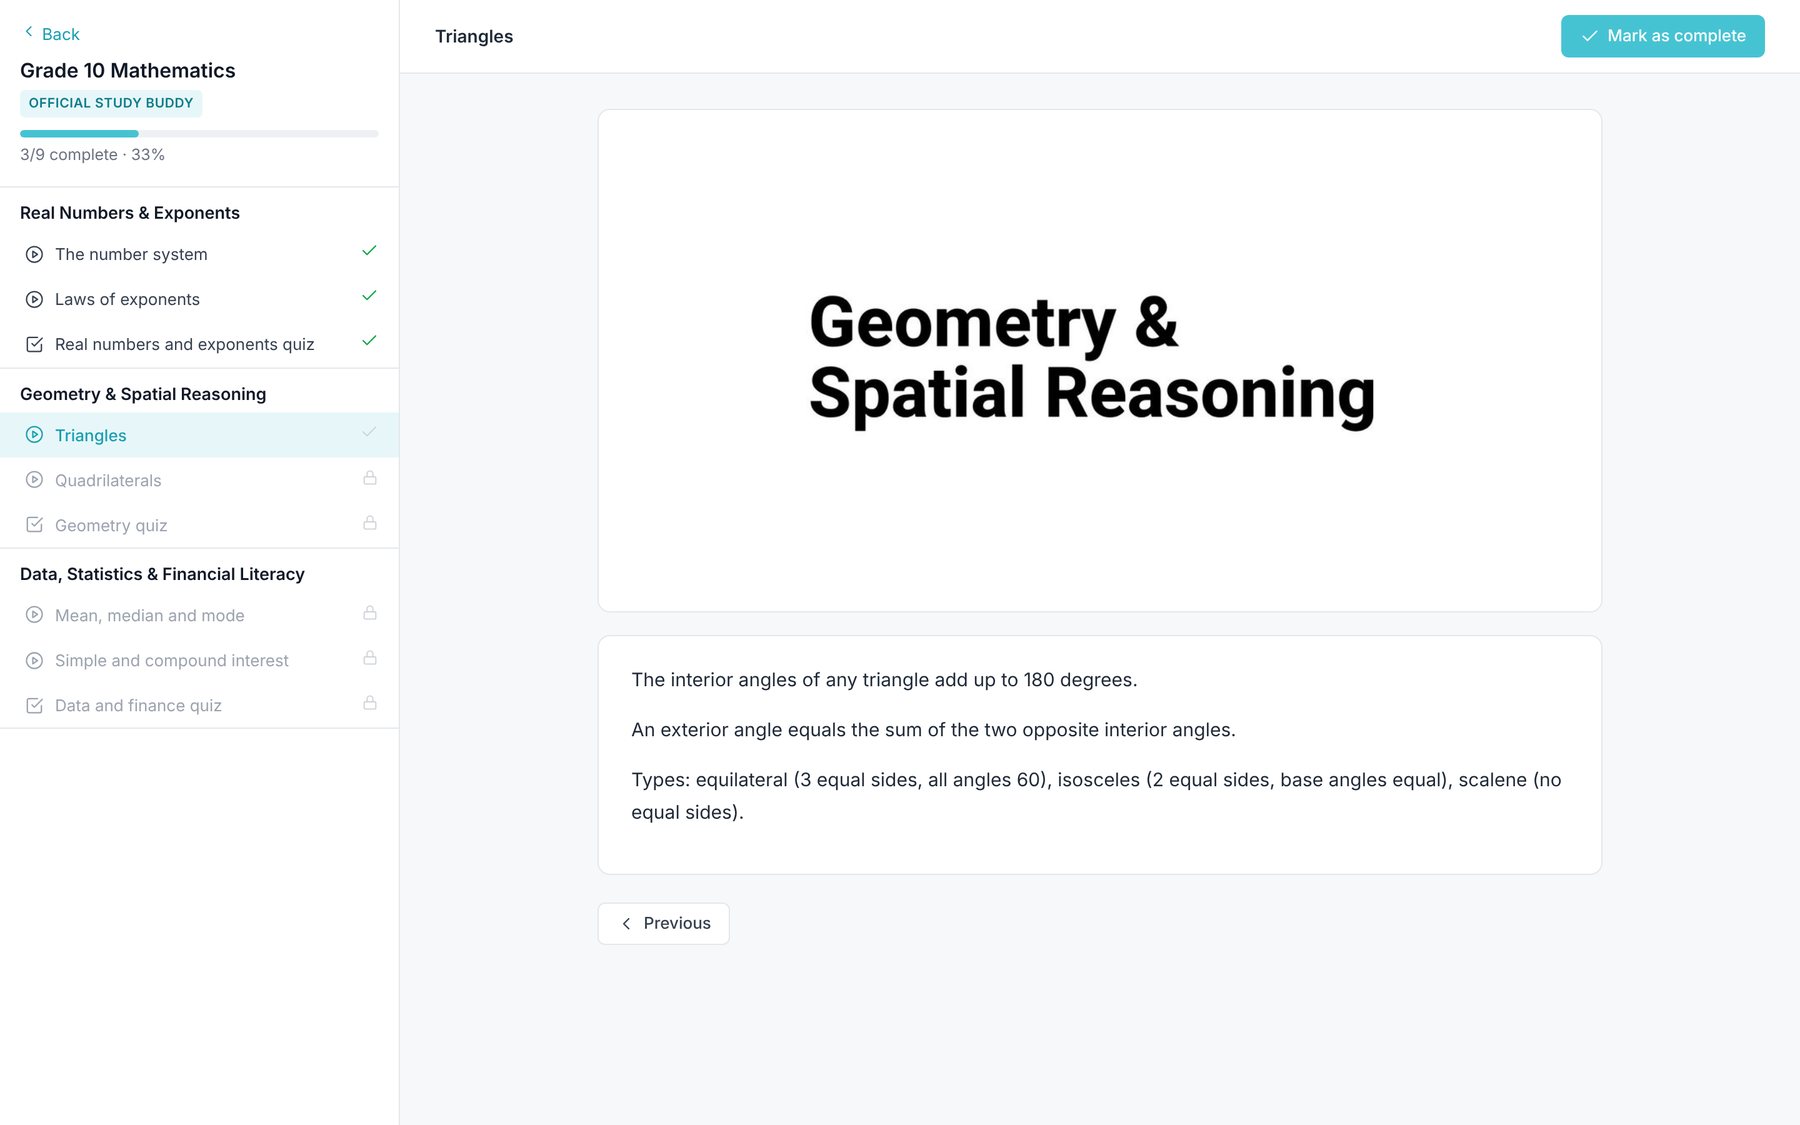Click the lock icon on the Quadrilaterals row
Image resolution: width=1800 pixels, height=1125 pixels.
(x=370, y=478)
